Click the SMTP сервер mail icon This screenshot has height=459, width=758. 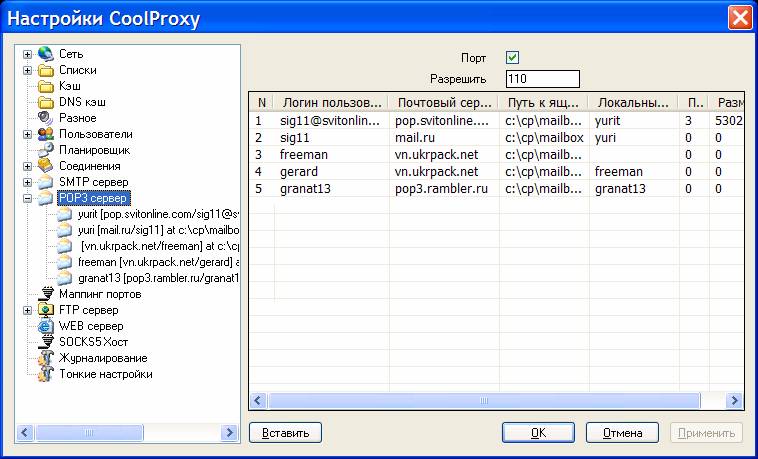46,182
